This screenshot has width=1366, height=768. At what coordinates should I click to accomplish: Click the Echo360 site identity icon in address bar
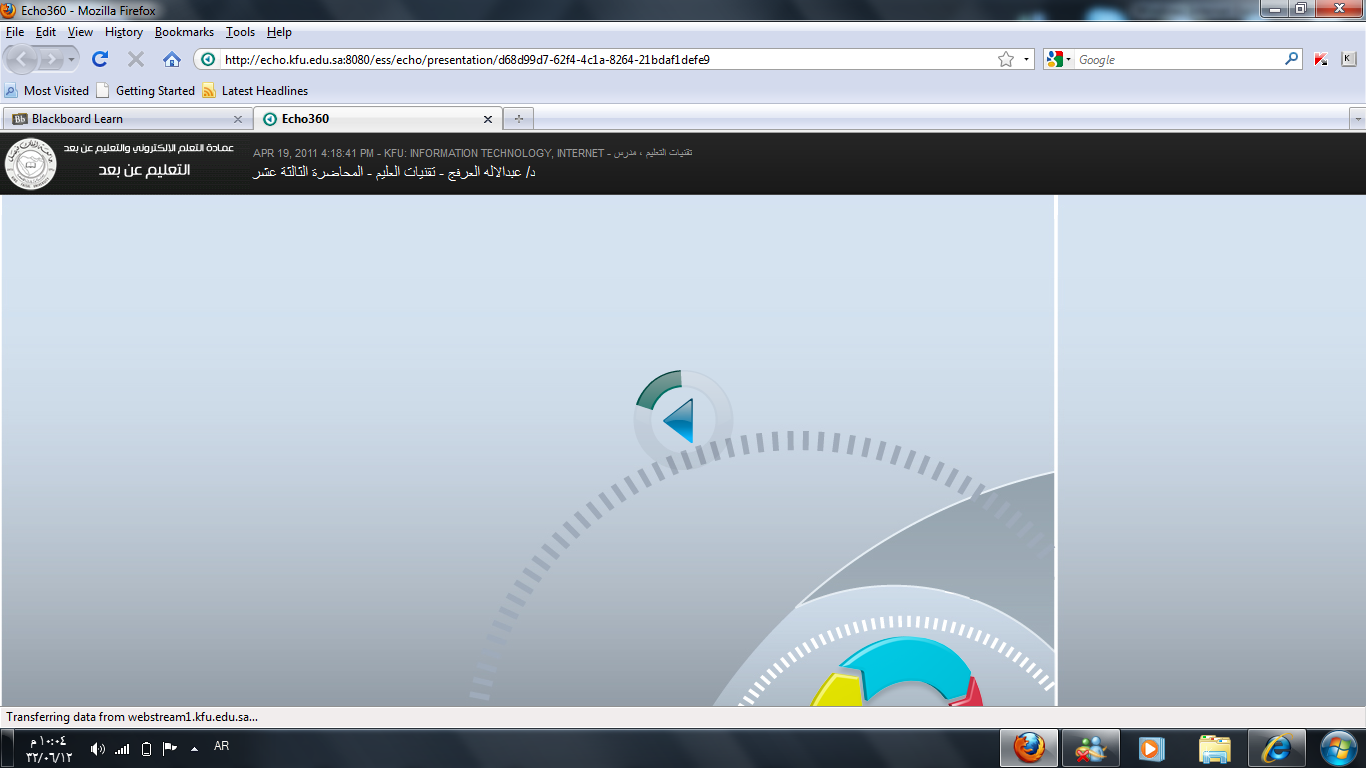coord(207,60)
